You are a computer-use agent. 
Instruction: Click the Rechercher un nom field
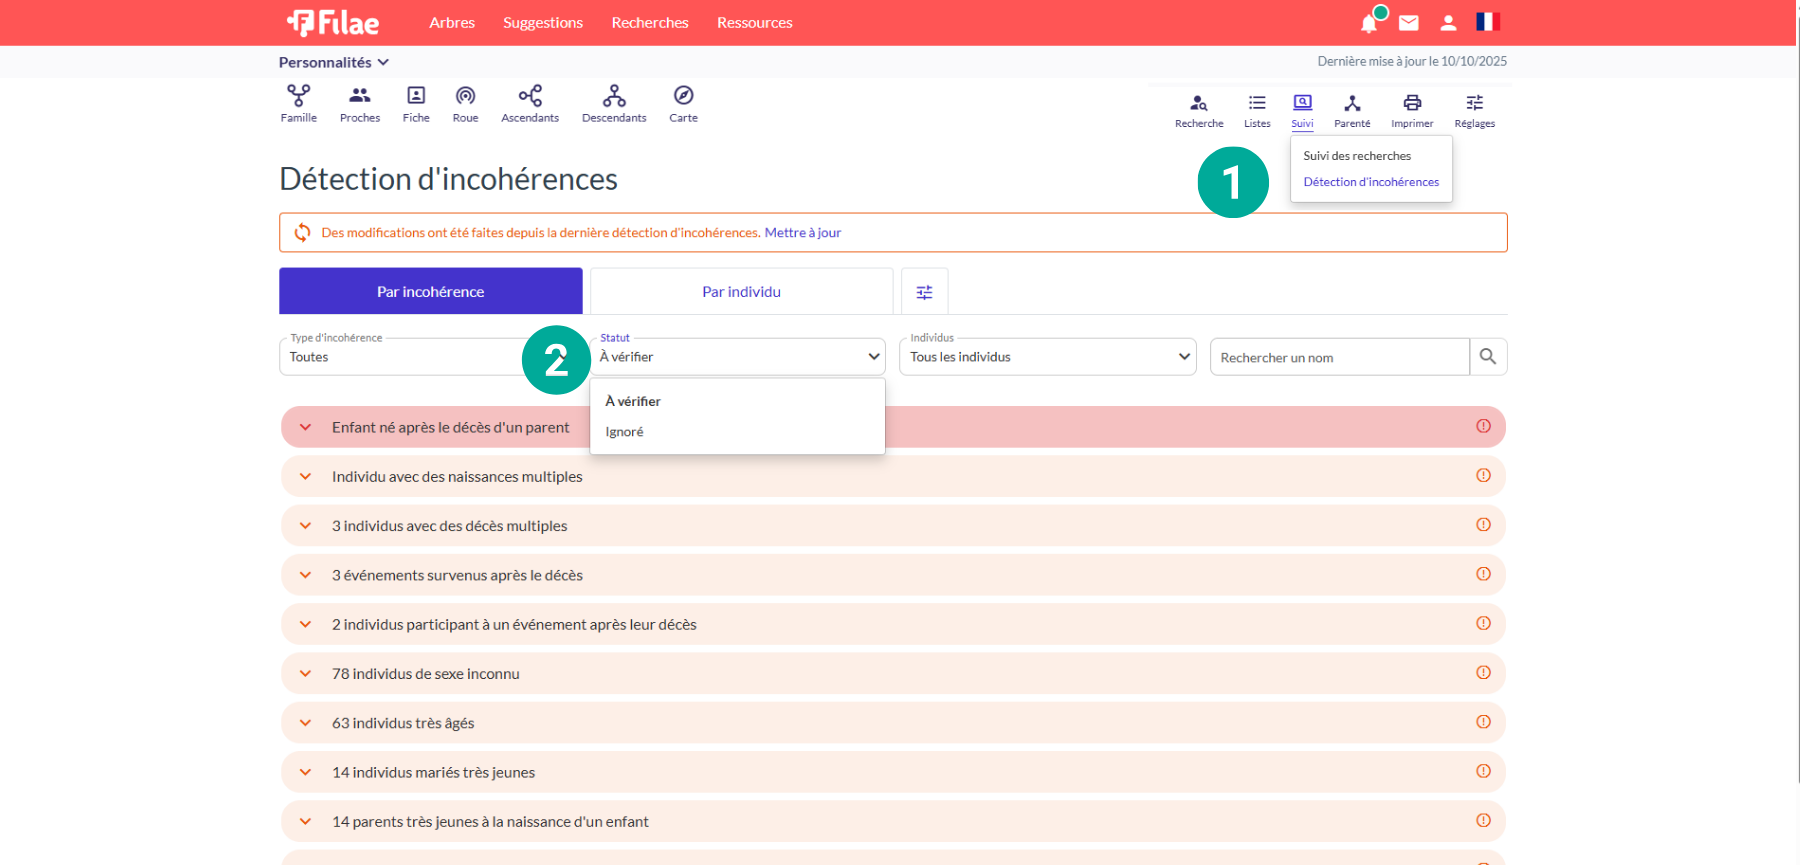coord(1338,358)
